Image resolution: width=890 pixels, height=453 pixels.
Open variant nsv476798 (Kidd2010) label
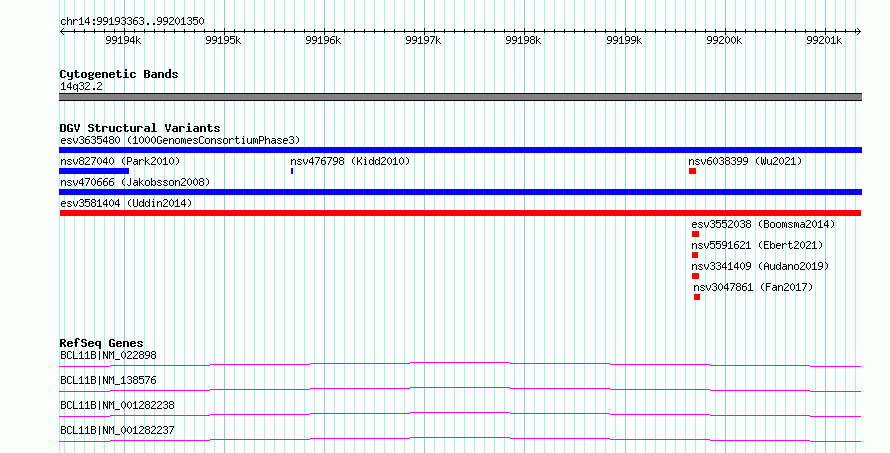click(350, 161)
